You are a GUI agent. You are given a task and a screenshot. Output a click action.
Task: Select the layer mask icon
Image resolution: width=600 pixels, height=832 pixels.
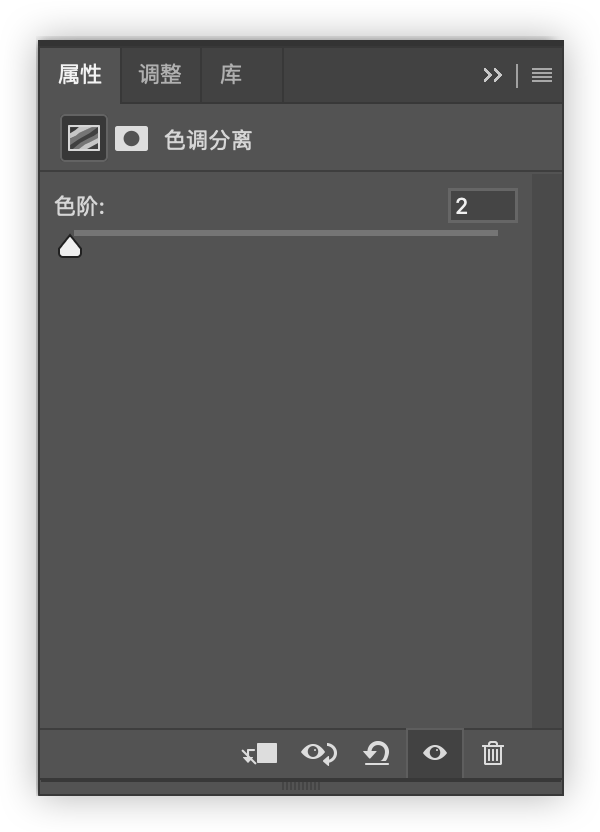click(131, 139)
